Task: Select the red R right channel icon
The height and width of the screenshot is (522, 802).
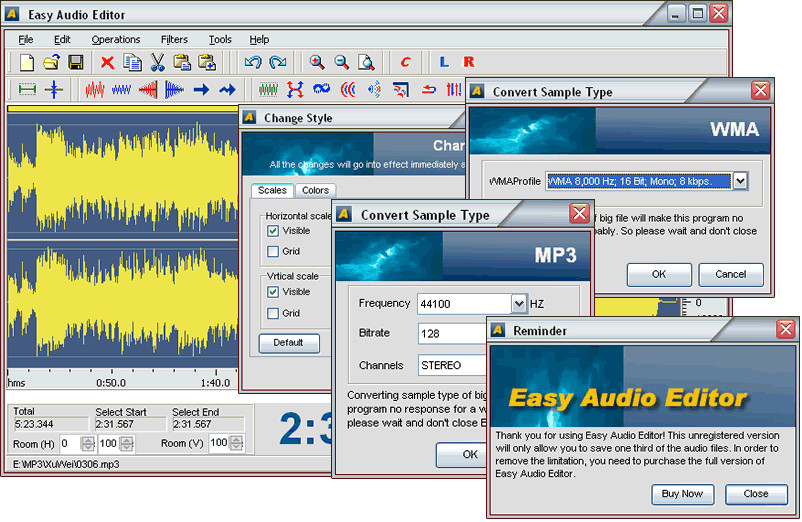Action: click(x=469, y=62)
